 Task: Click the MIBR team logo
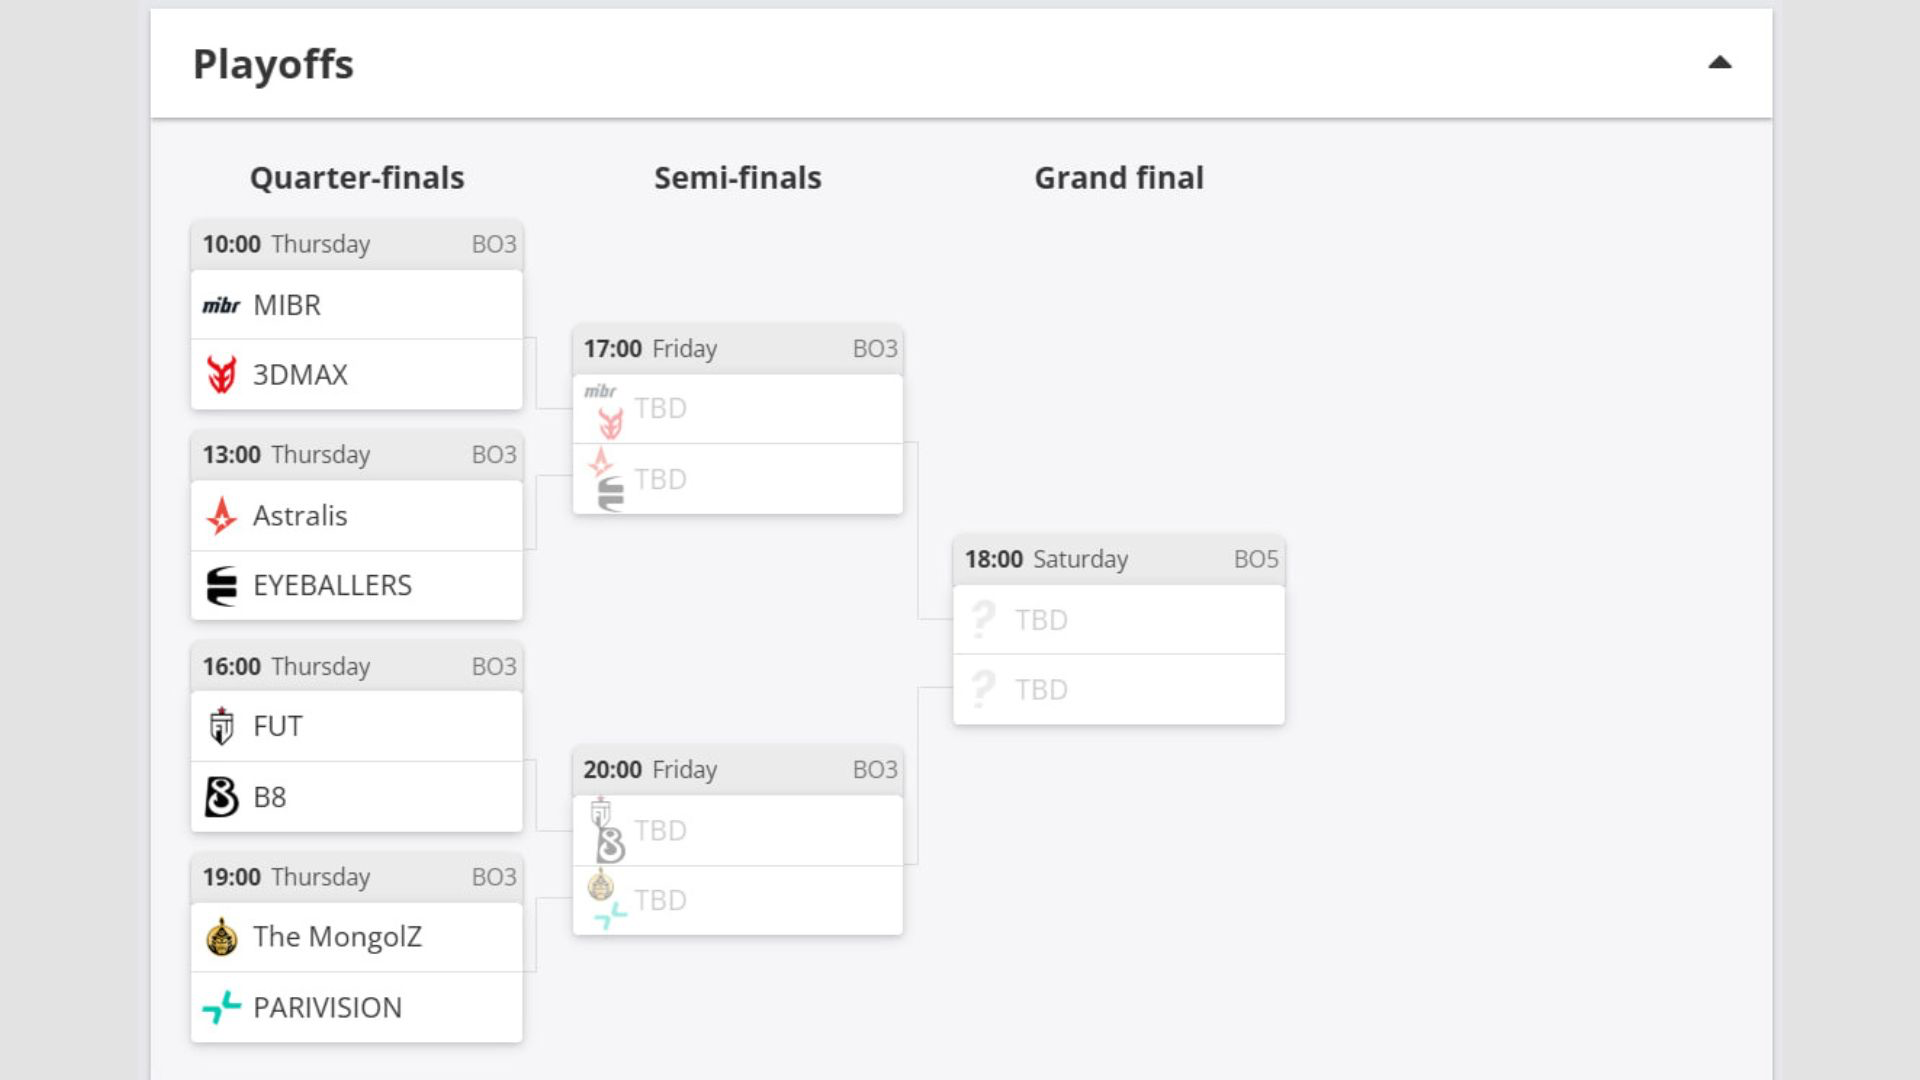(221, 305)
